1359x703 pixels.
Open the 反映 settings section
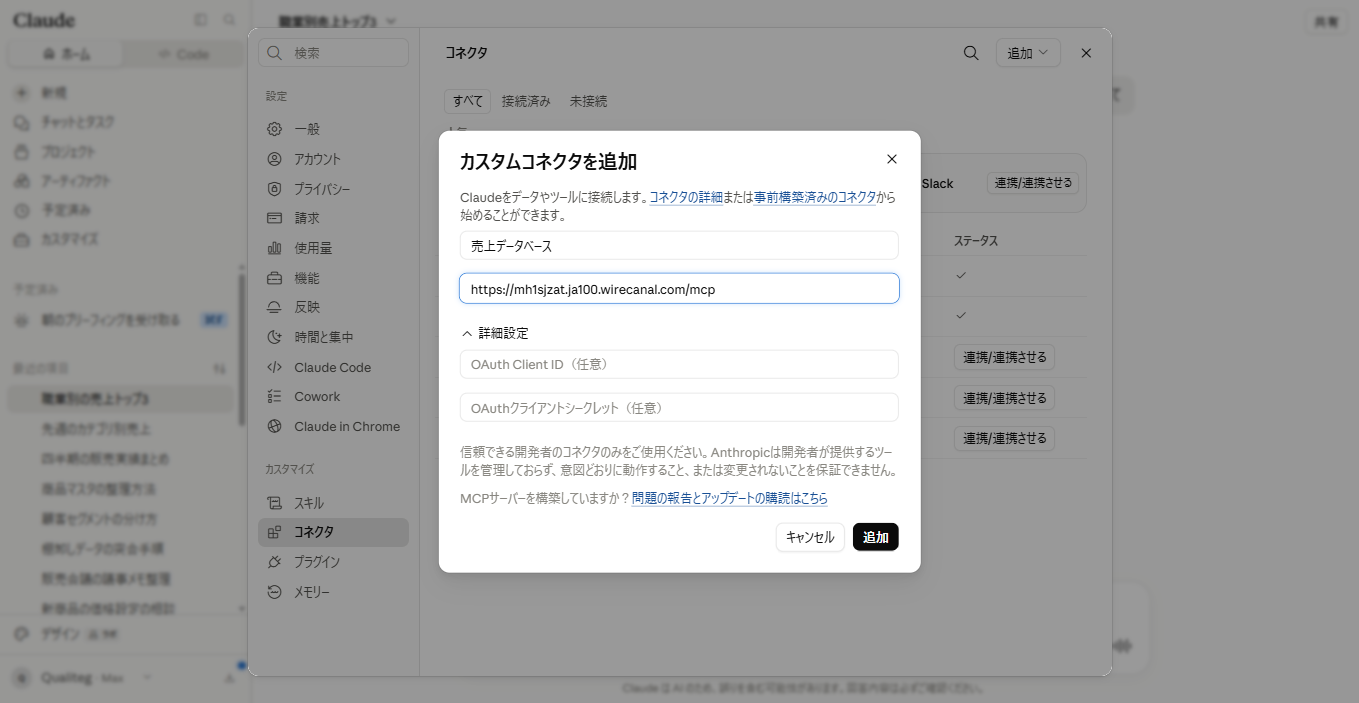(333, 307)
